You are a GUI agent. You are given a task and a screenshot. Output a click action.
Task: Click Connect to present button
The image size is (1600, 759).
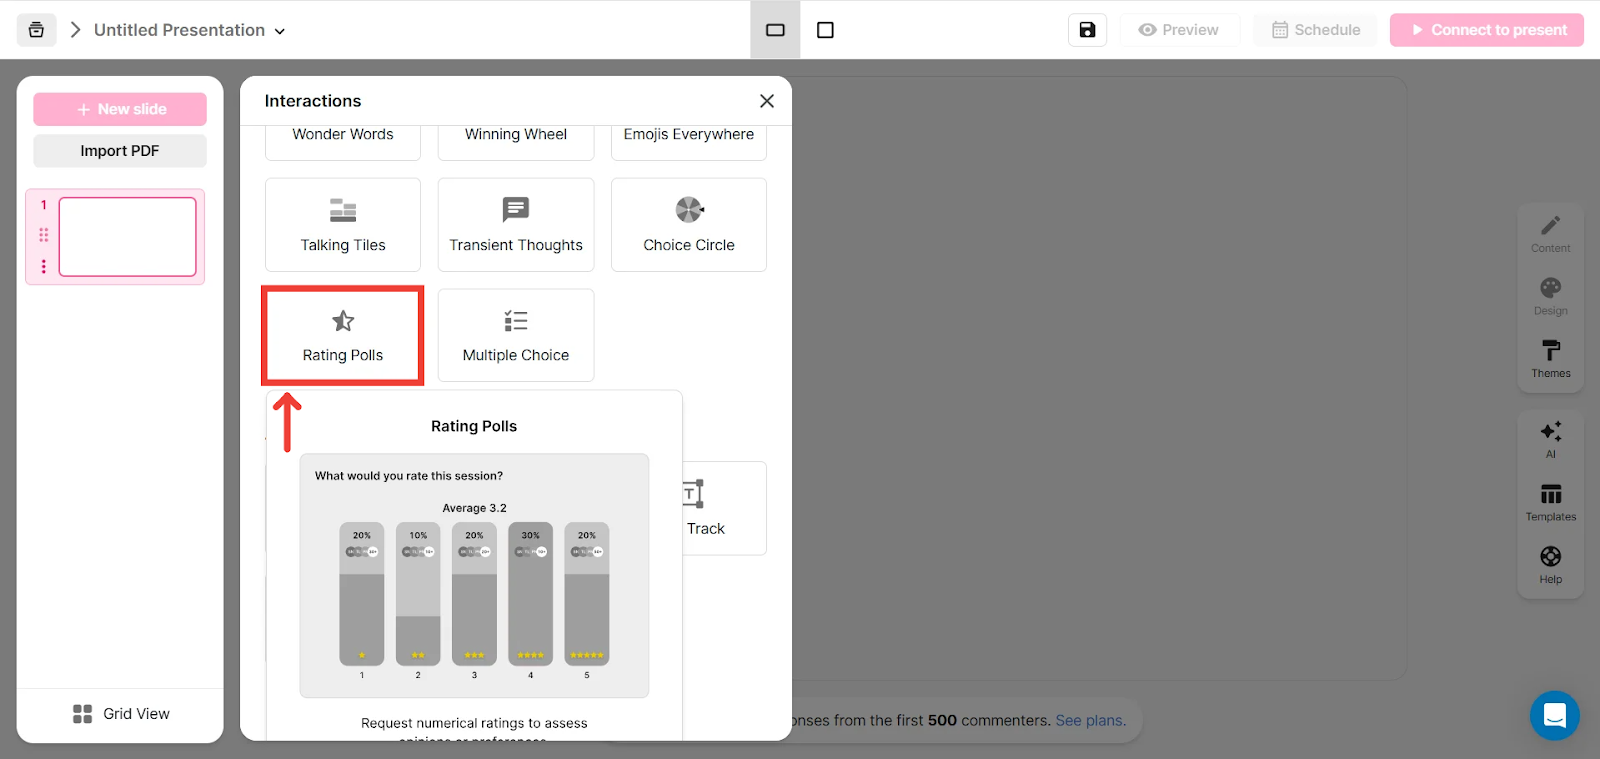click(x=1486, y=30)
